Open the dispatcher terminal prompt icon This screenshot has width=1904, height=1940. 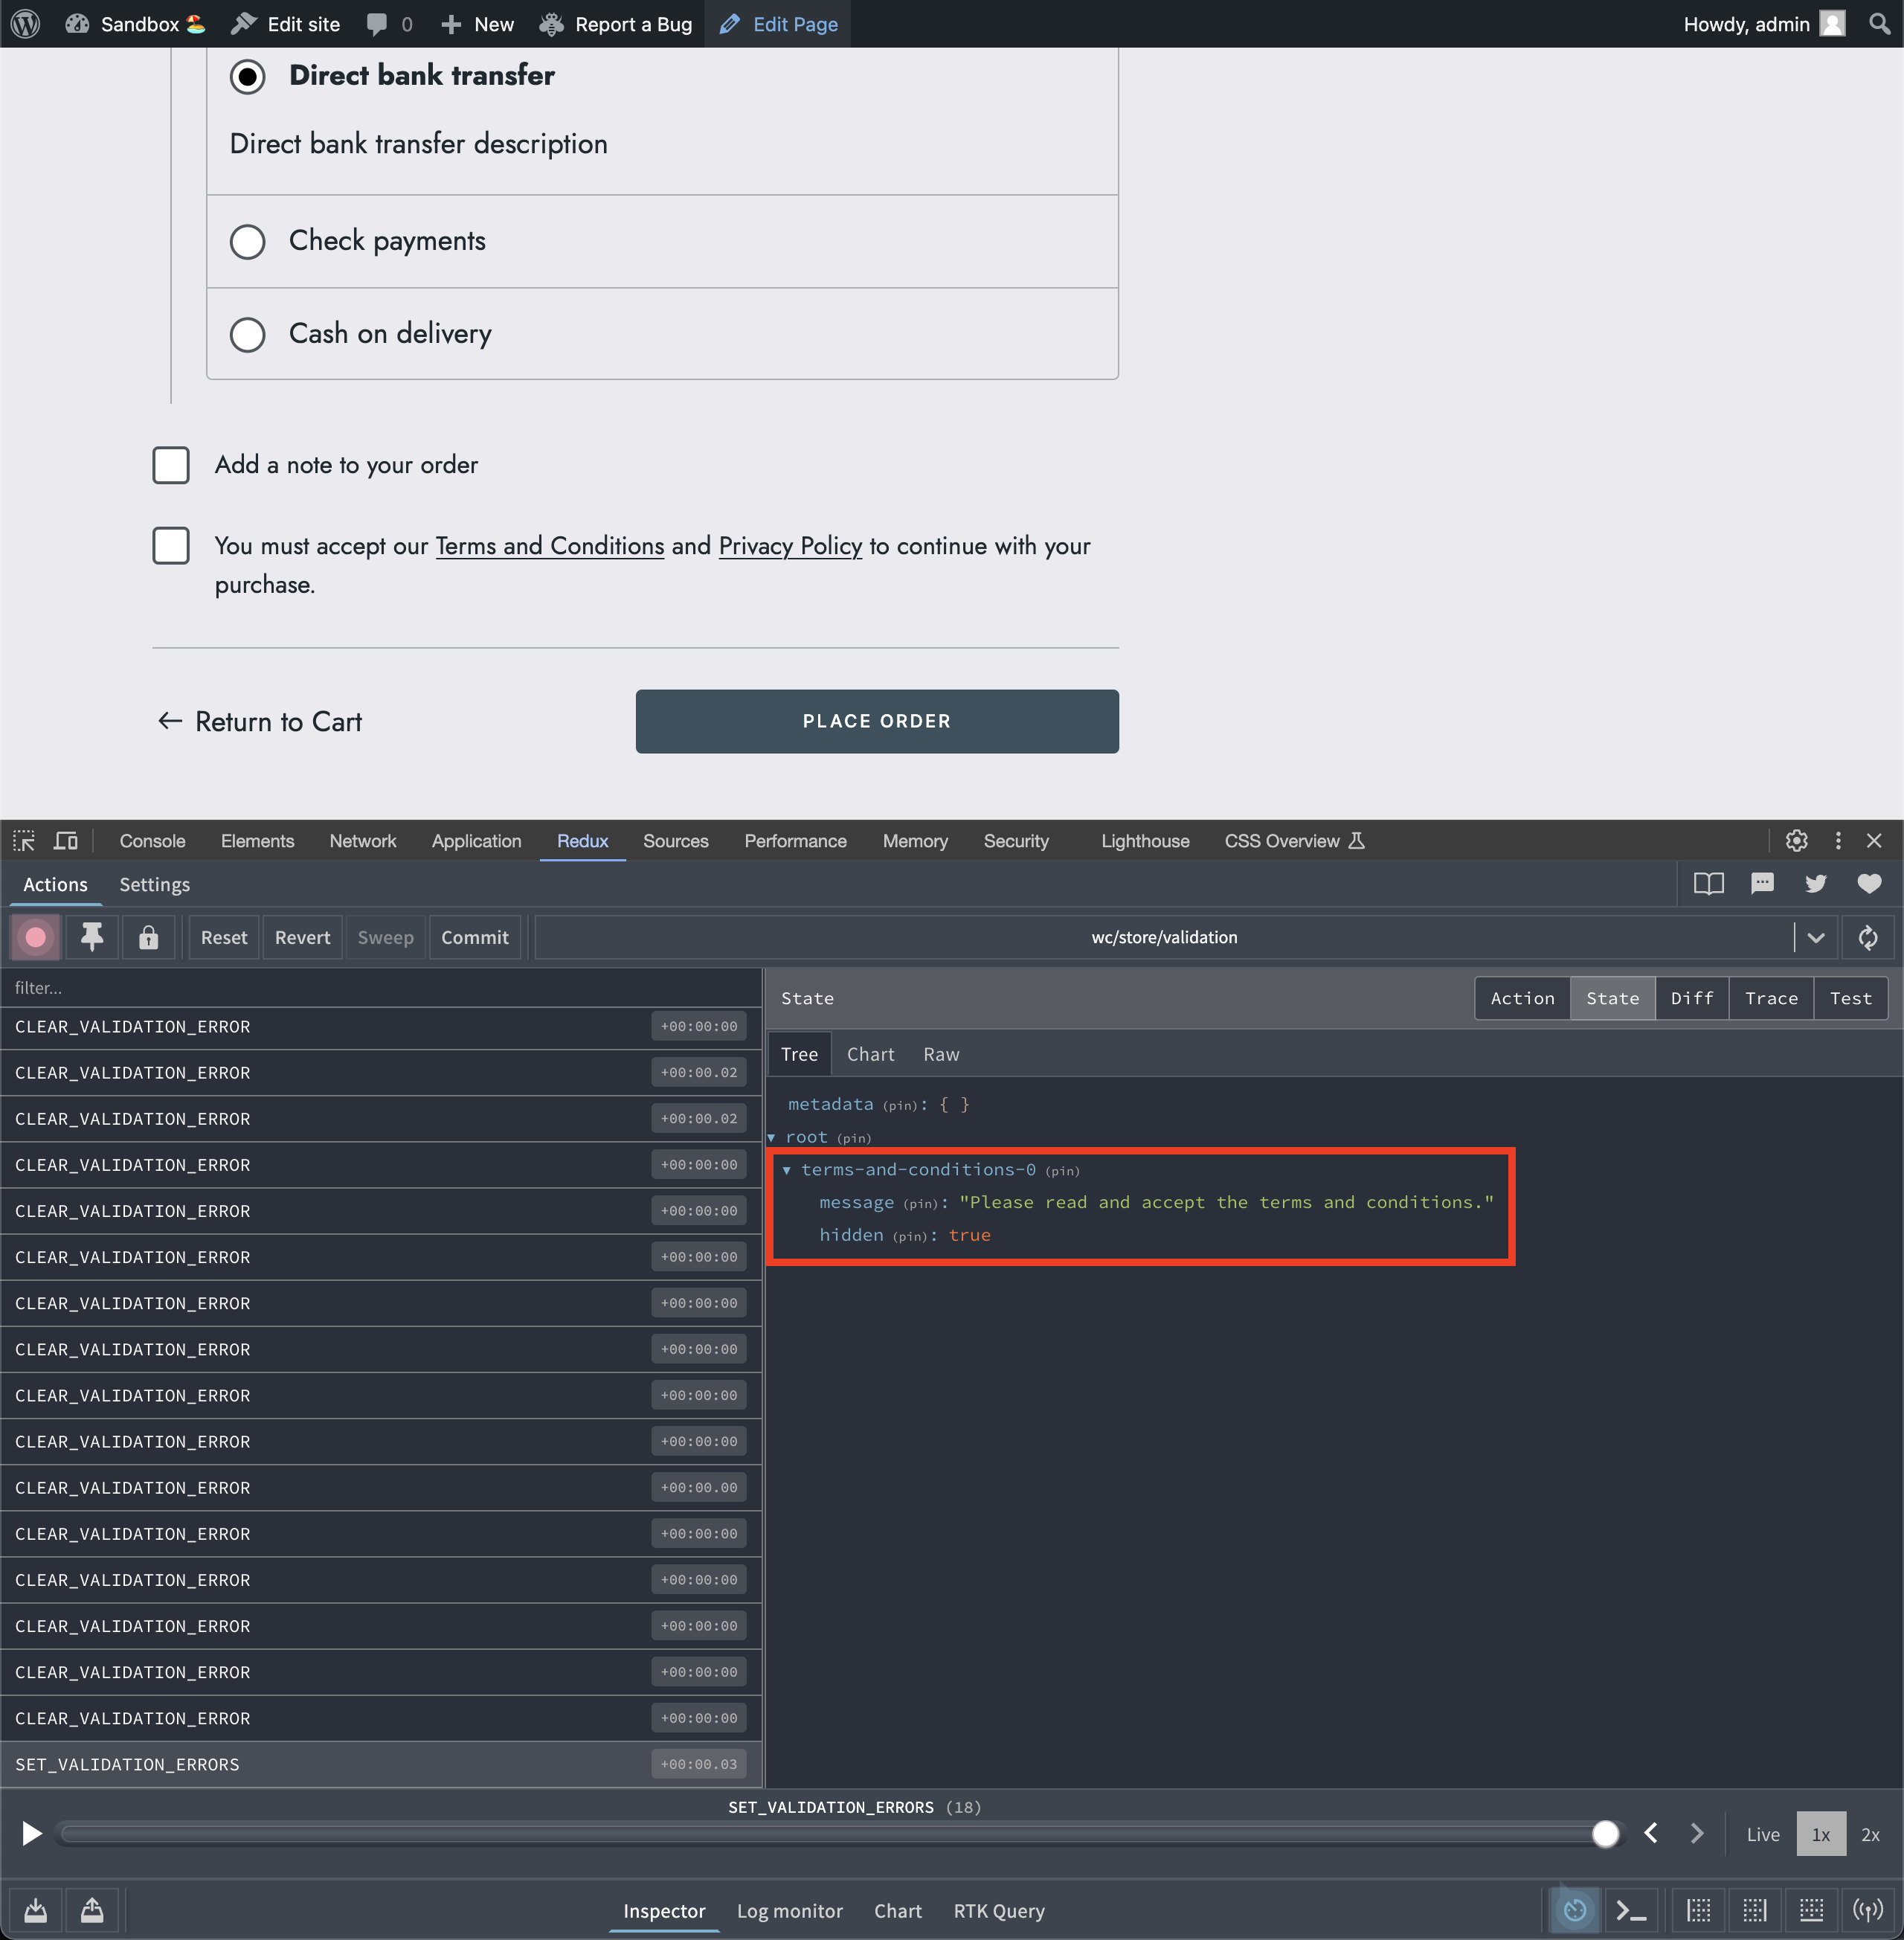click(x=1631, y=1911)
